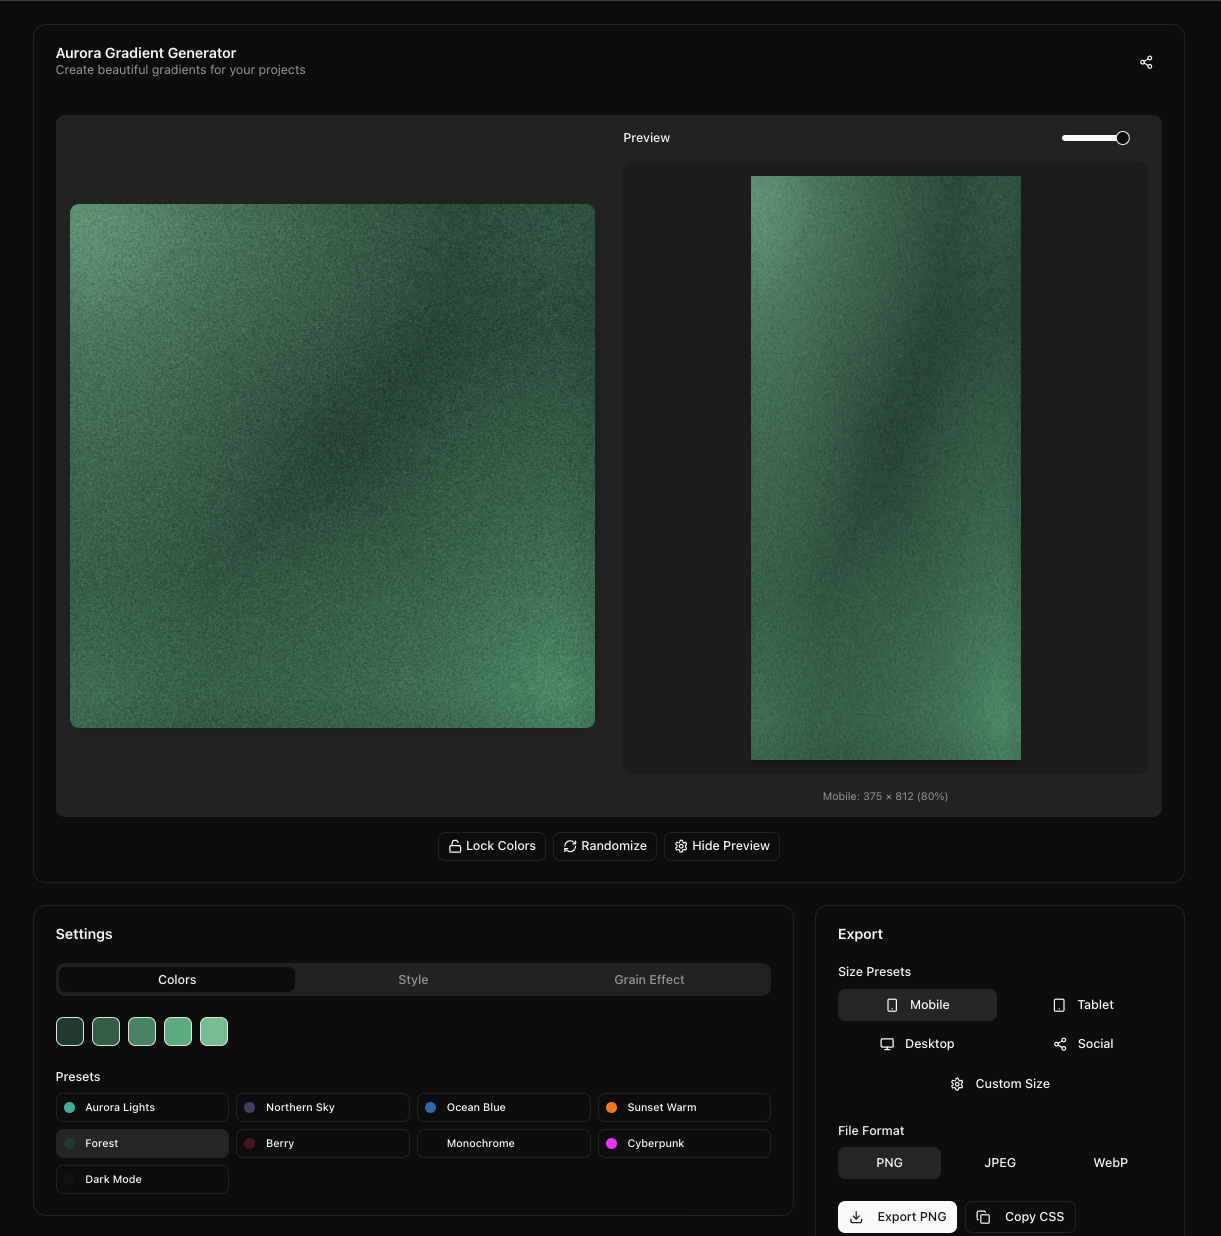Click the 'Mobile: 375 × 812 (80%)' label

coord(885,797)
